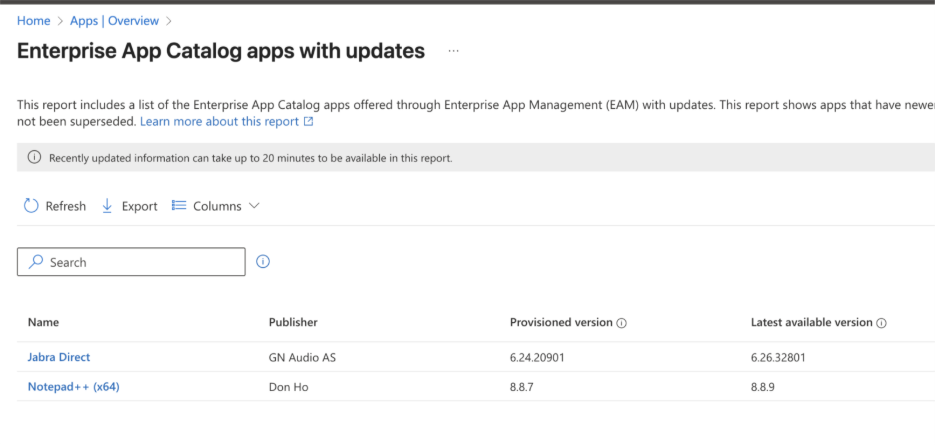Open the Notepad++ (x64) app entry

coord(73,387)
